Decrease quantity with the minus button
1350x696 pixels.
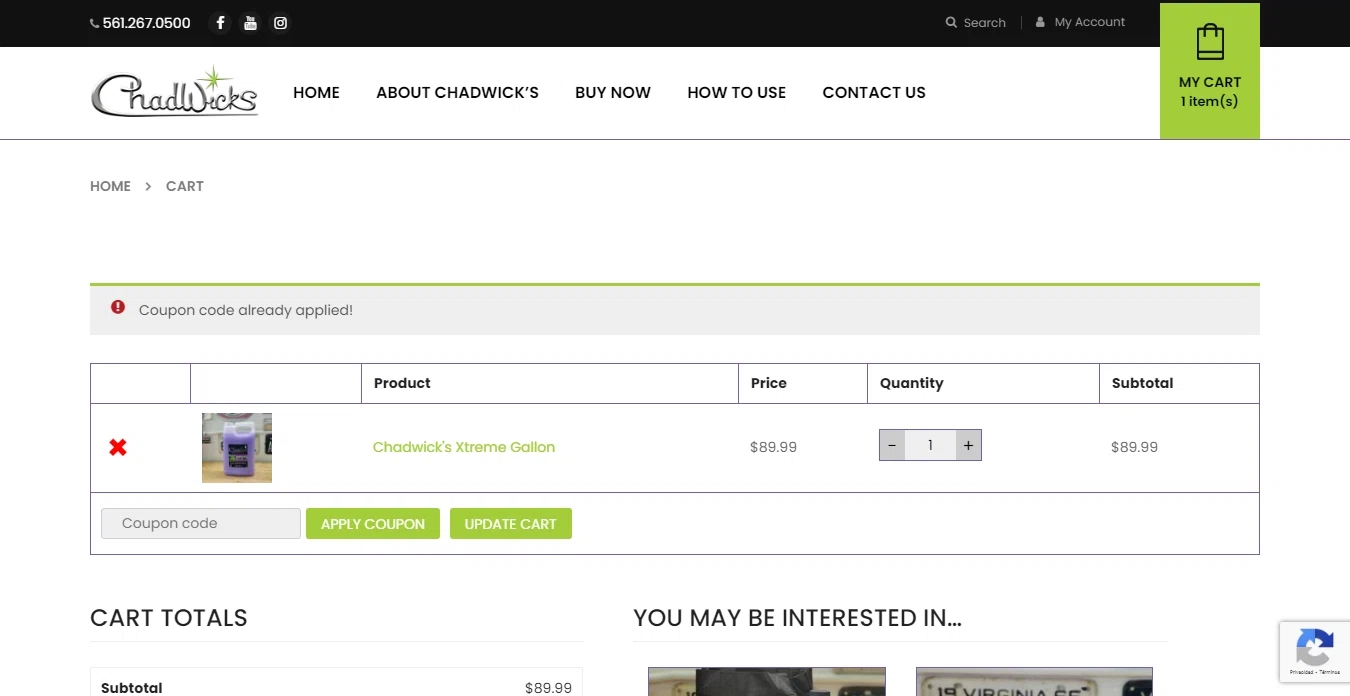(892, 445)
